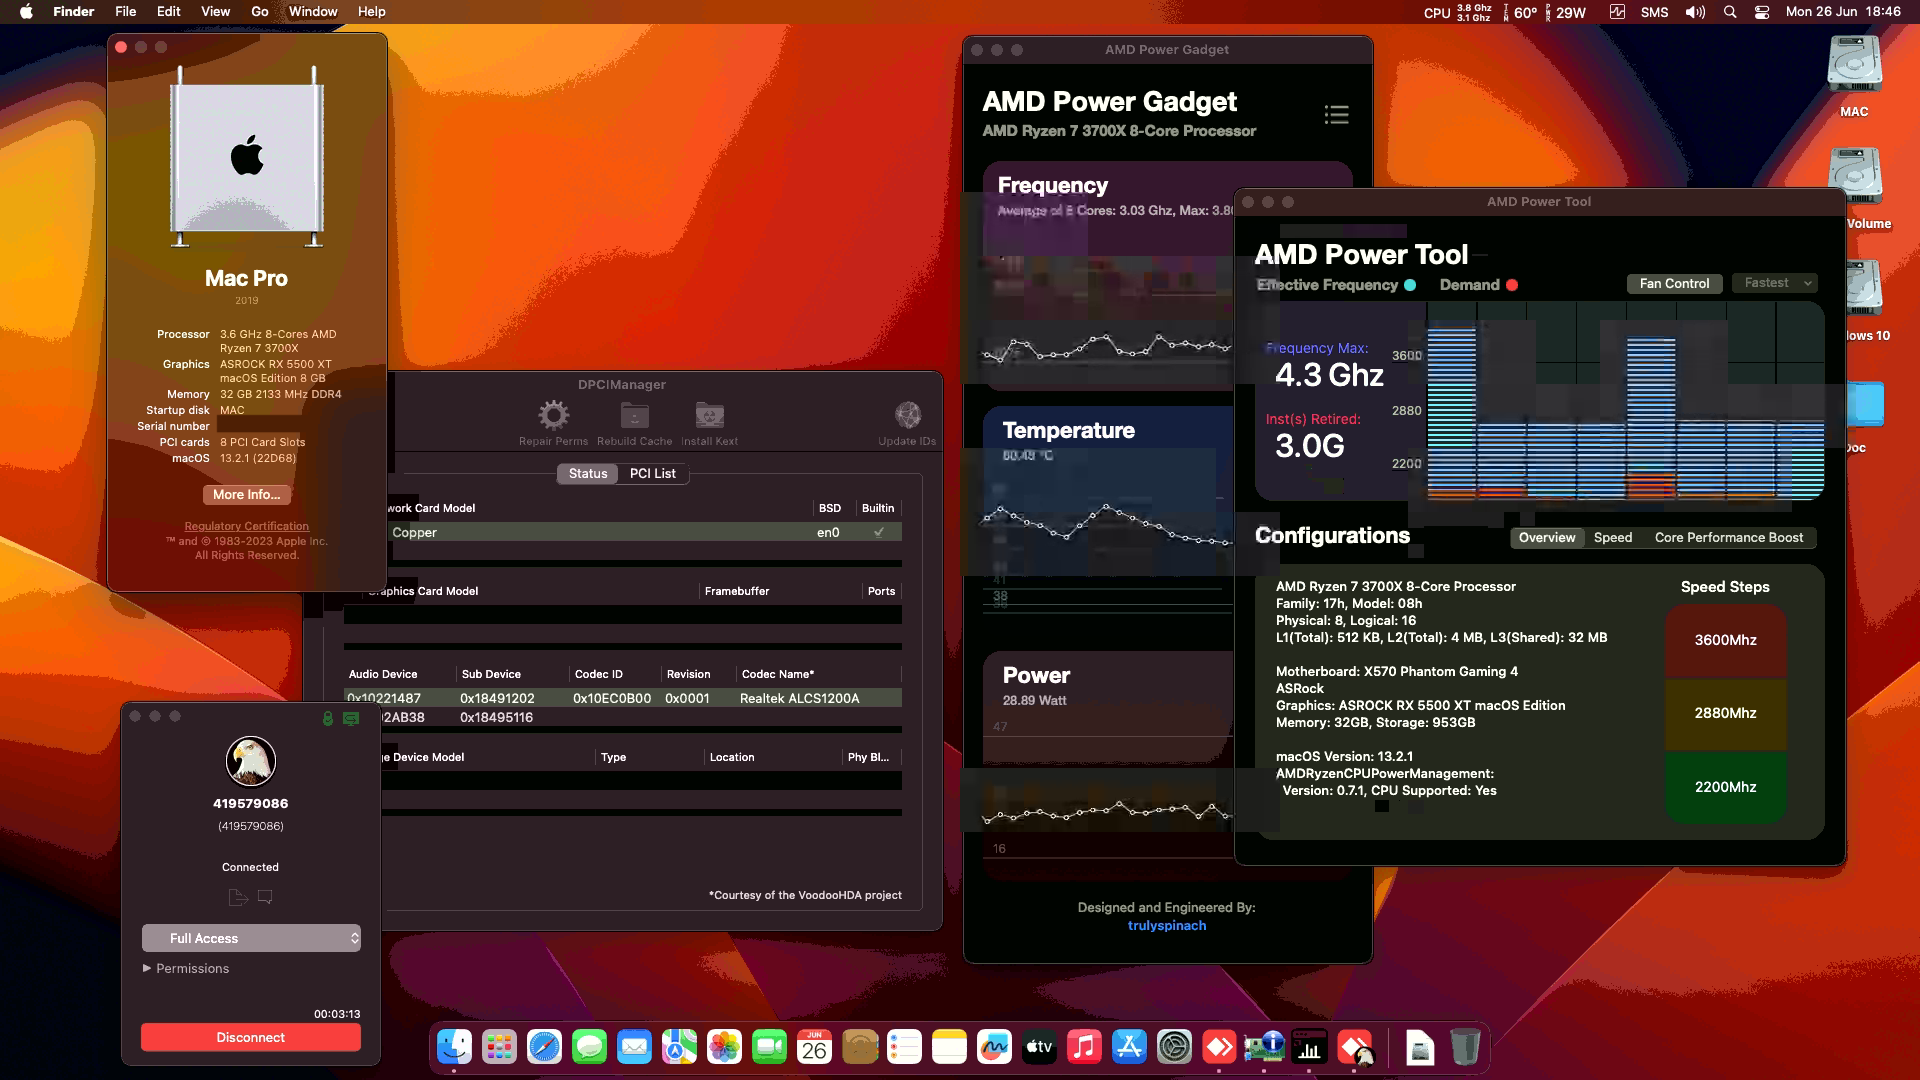Open DPCIManager PCI card icon in dock
This screenshot has width=1920, height=1080.
(1264, 1047)
